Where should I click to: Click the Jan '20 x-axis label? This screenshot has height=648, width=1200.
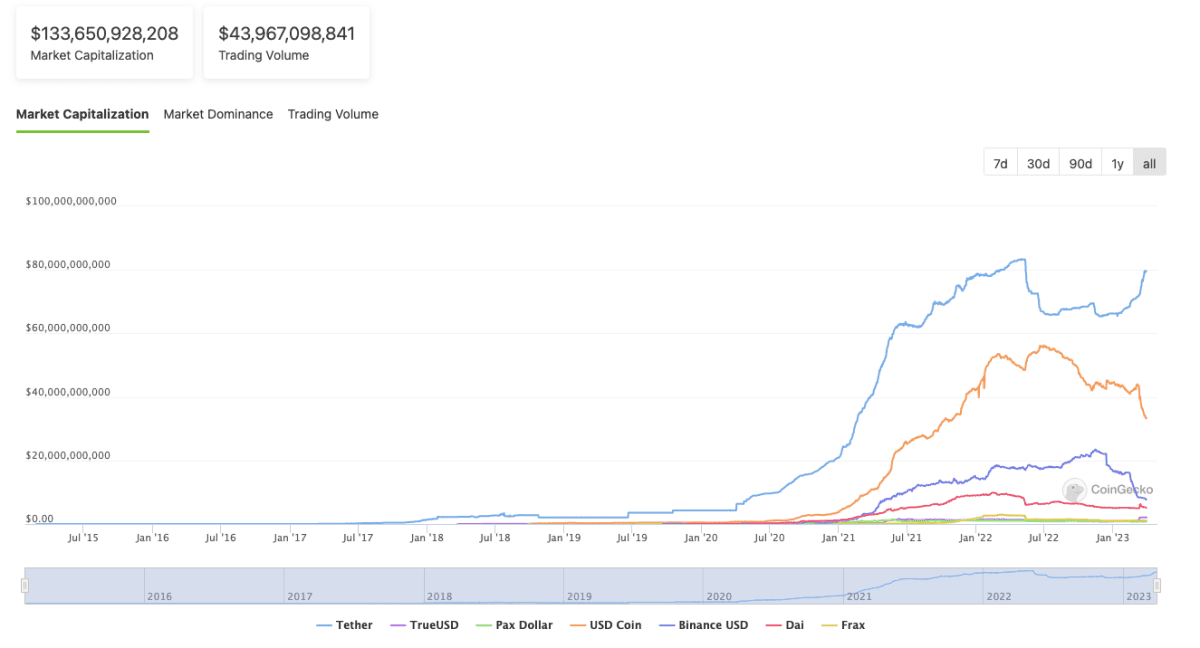coord(701,538)
